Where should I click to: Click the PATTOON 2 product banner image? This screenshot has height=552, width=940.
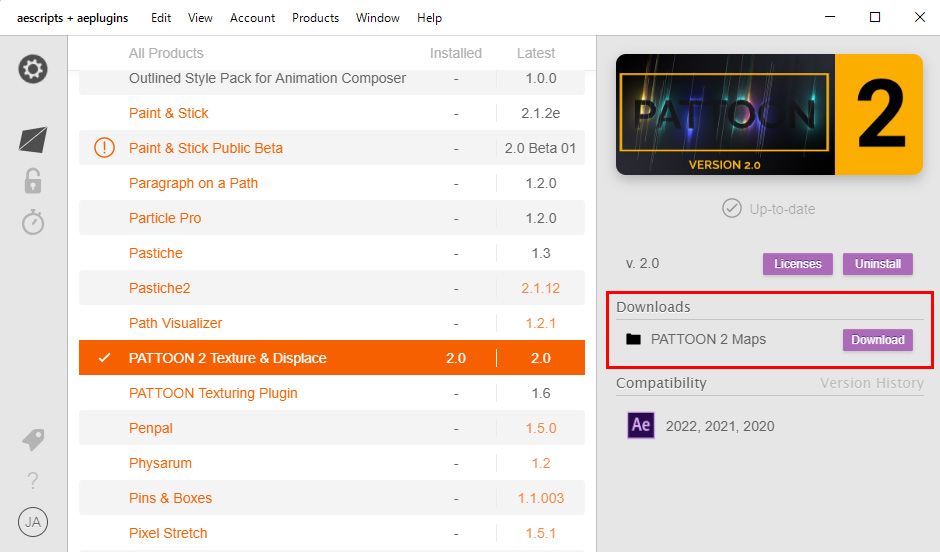pos(769,114)
